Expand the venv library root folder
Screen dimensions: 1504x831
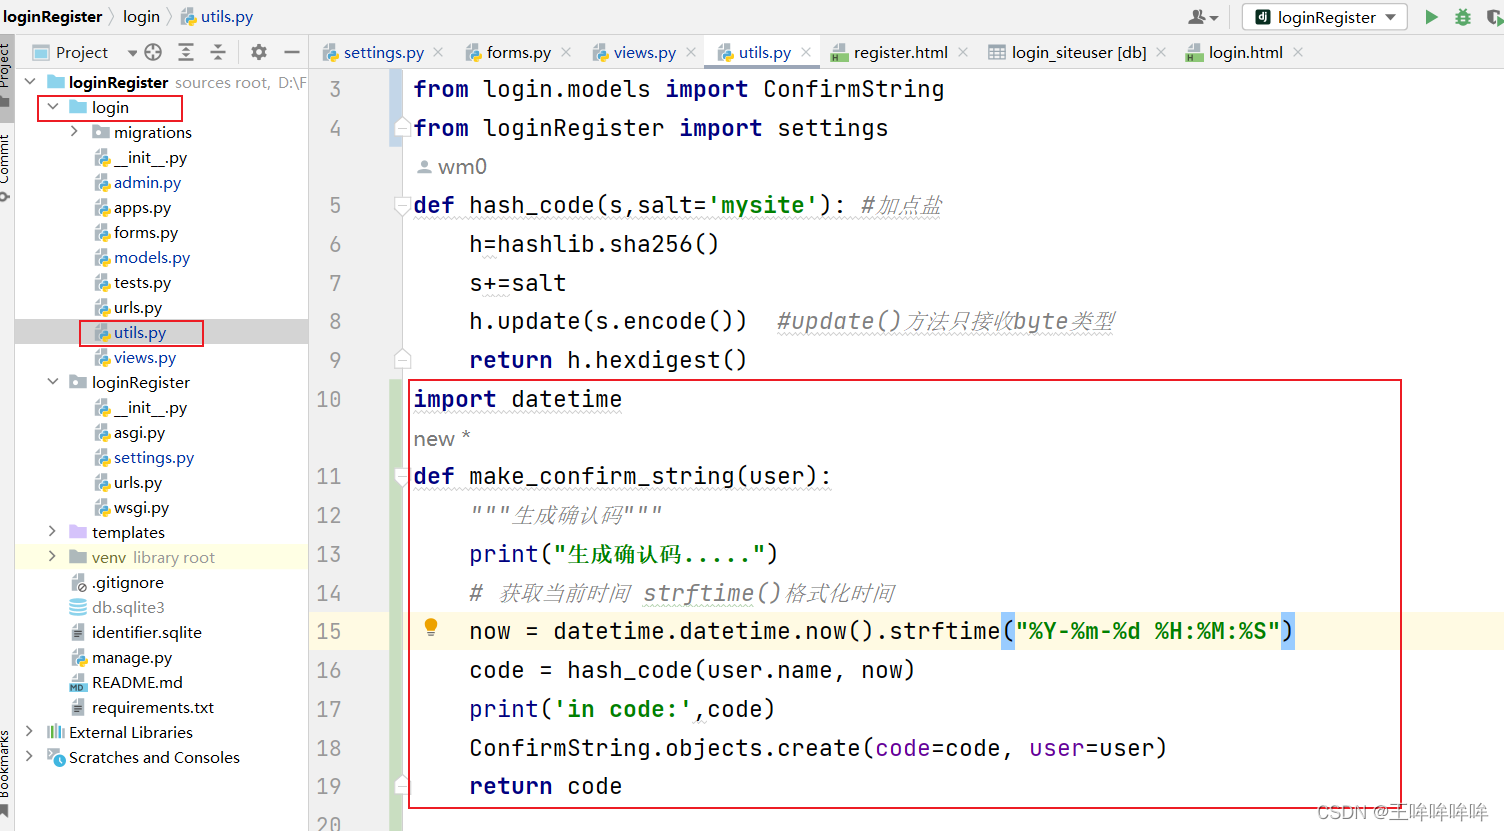[x=53, y=557]
